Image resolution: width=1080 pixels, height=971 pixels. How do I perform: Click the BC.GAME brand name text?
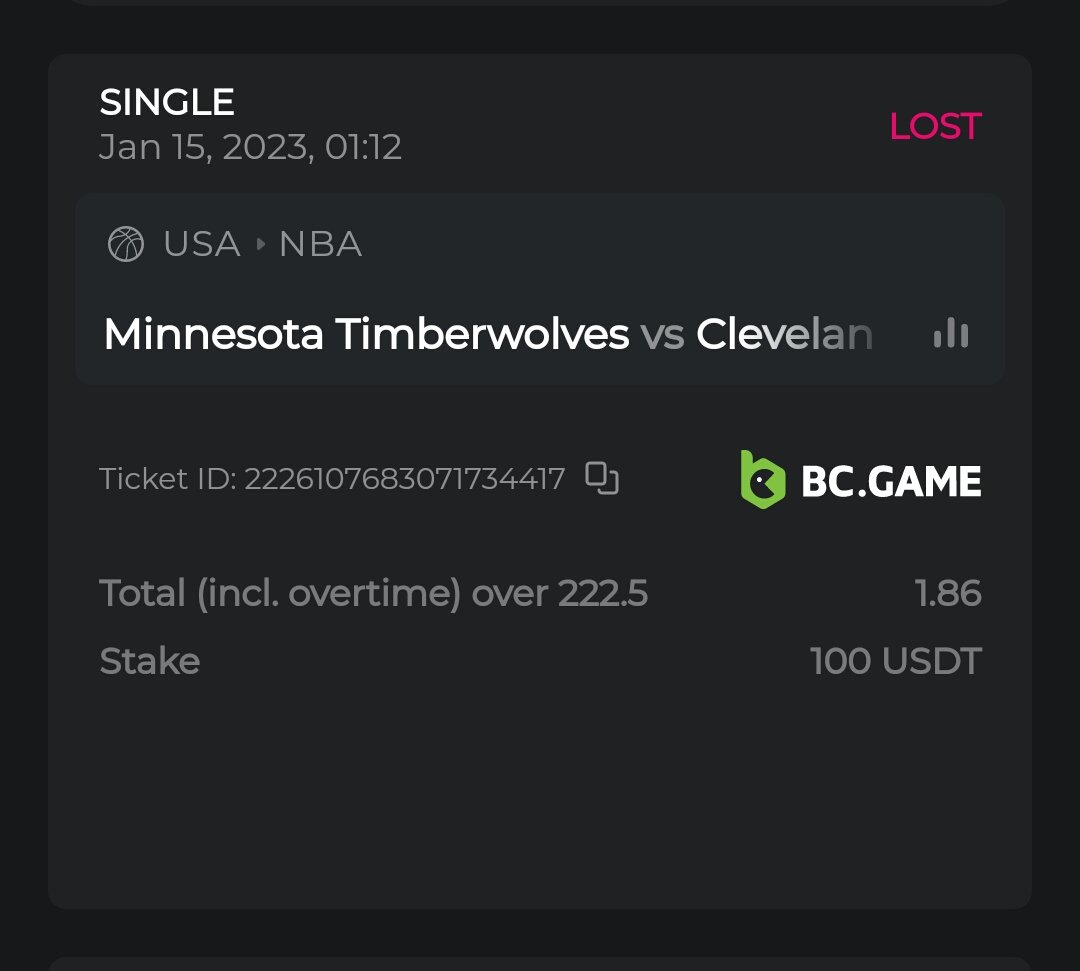(891, 482)
